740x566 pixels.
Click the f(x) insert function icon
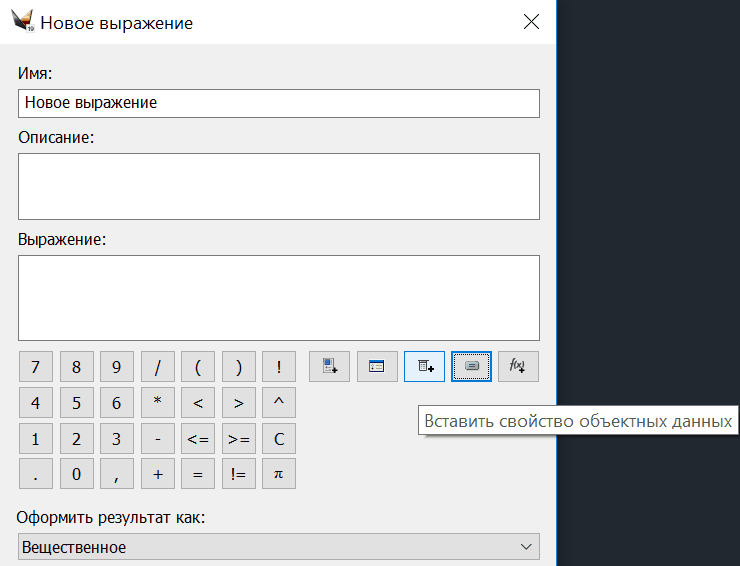518,367
